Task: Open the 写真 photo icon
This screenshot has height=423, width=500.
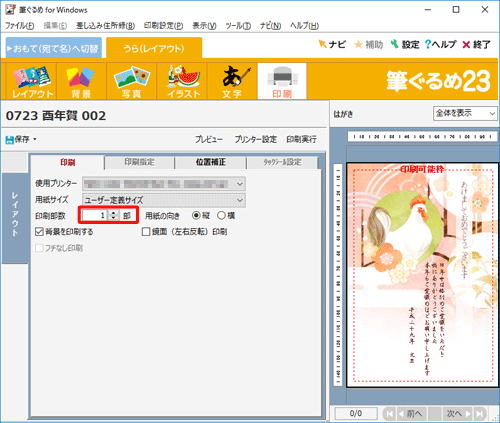Action: pyautogui.click(x=131, y=81)
